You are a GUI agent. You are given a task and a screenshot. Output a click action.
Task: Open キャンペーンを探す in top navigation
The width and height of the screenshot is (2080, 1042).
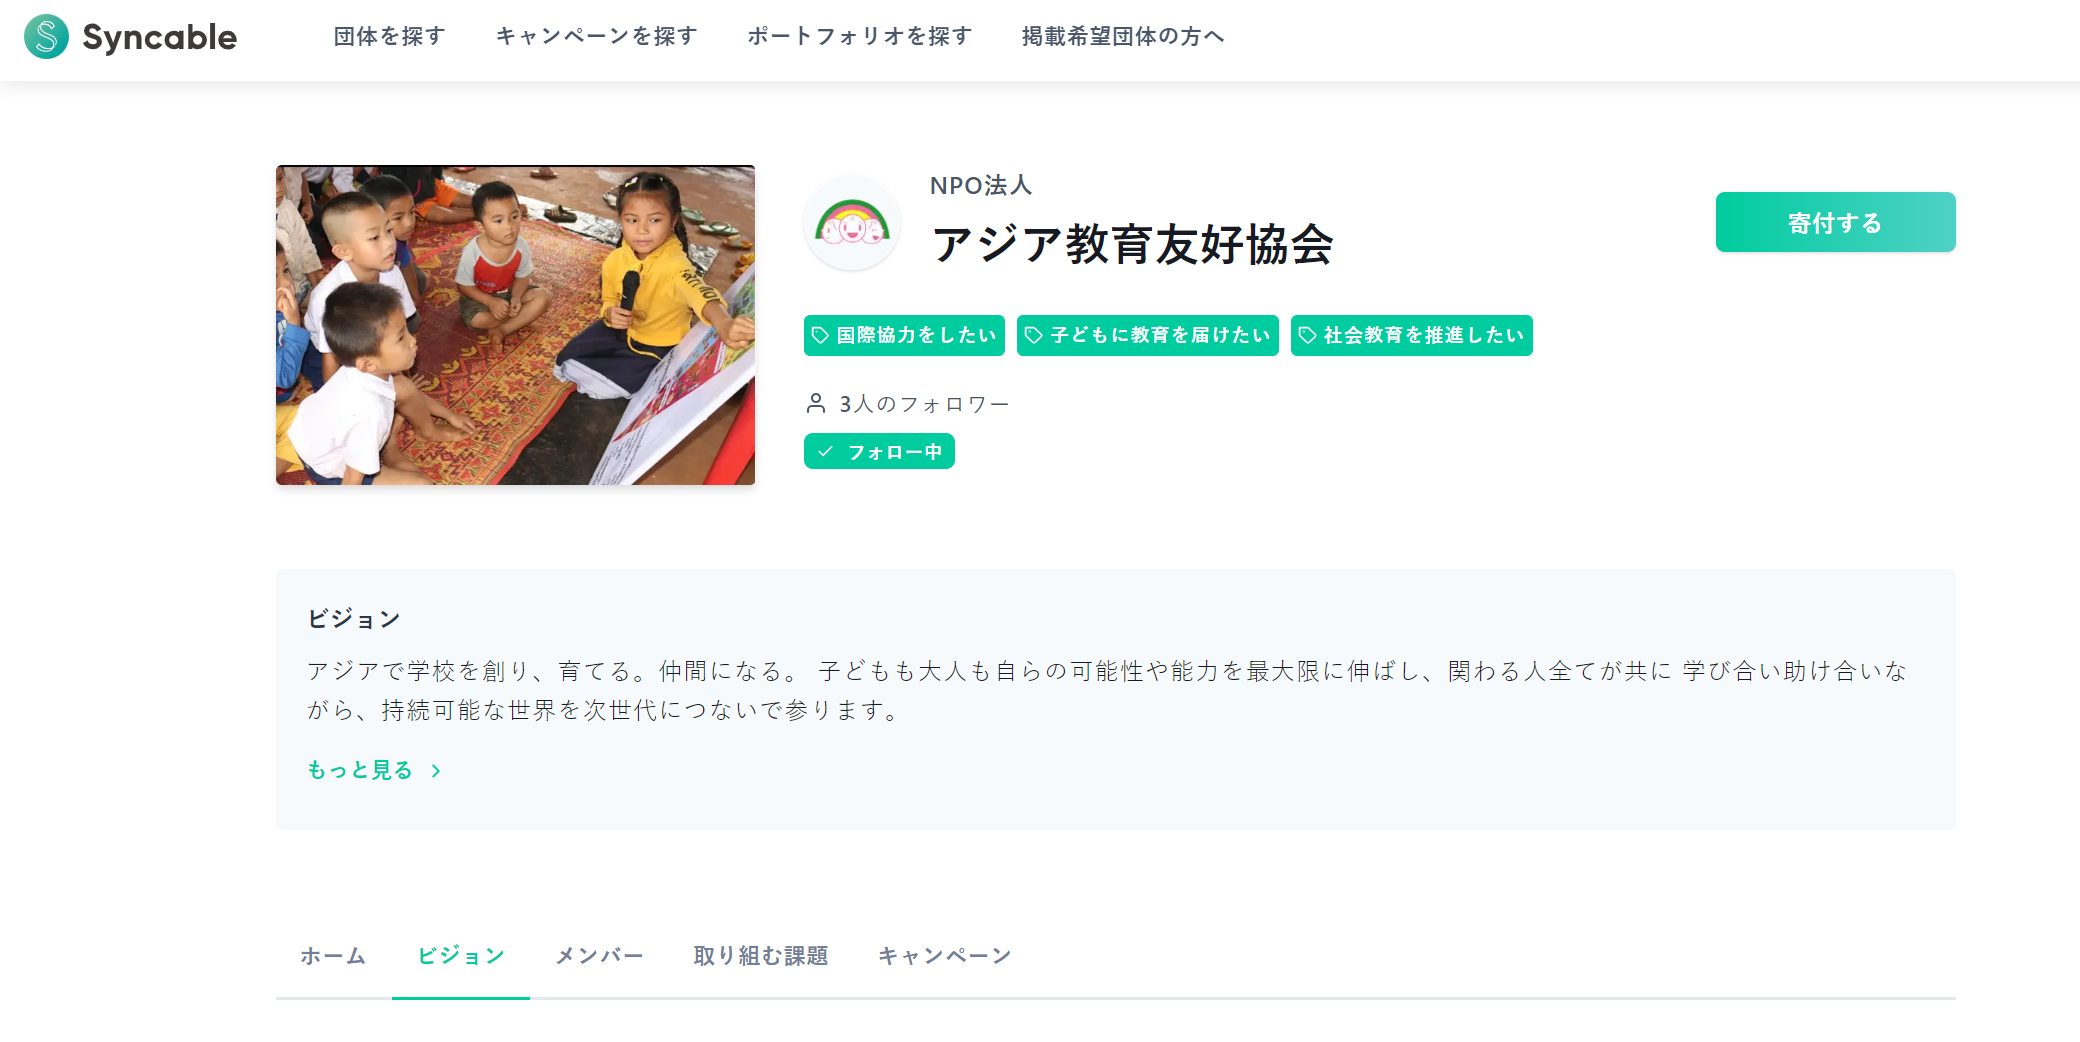(596, 37)
